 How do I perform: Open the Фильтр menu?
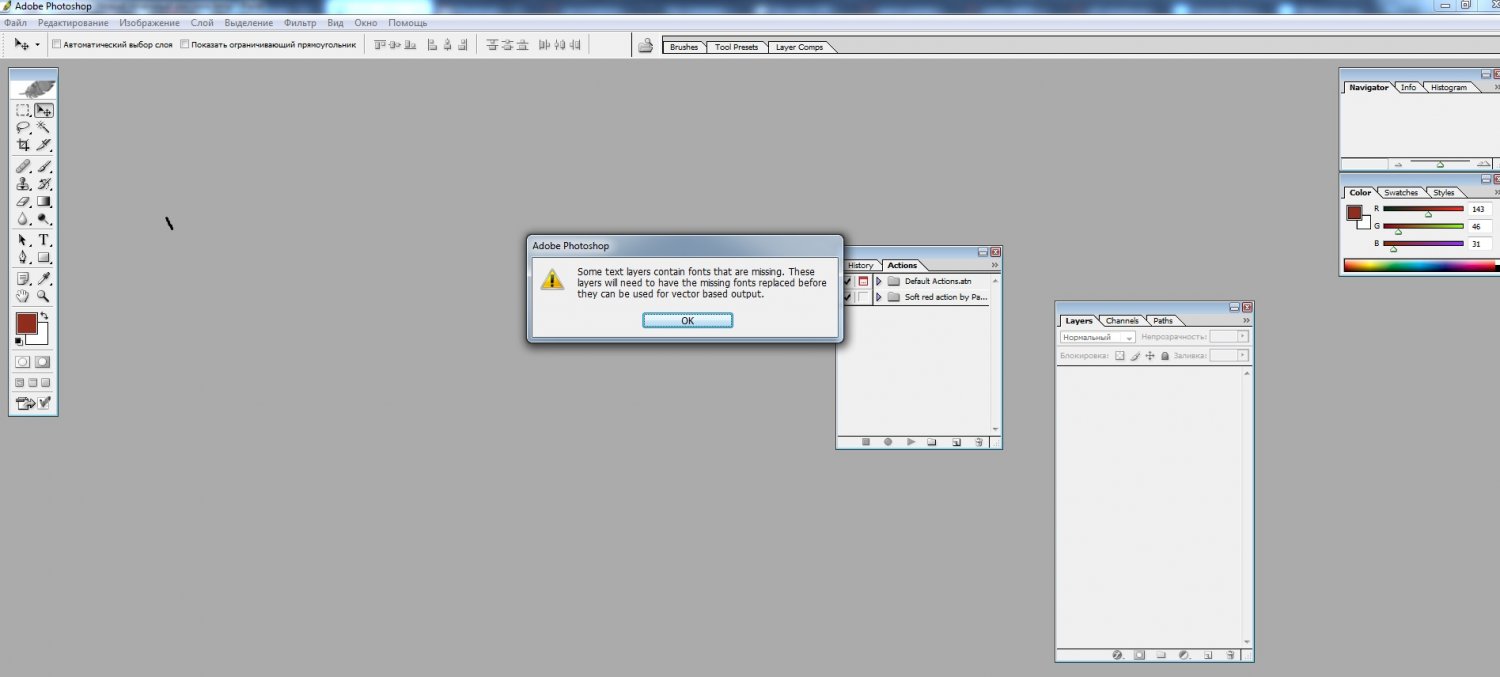(x=300, y=22)
